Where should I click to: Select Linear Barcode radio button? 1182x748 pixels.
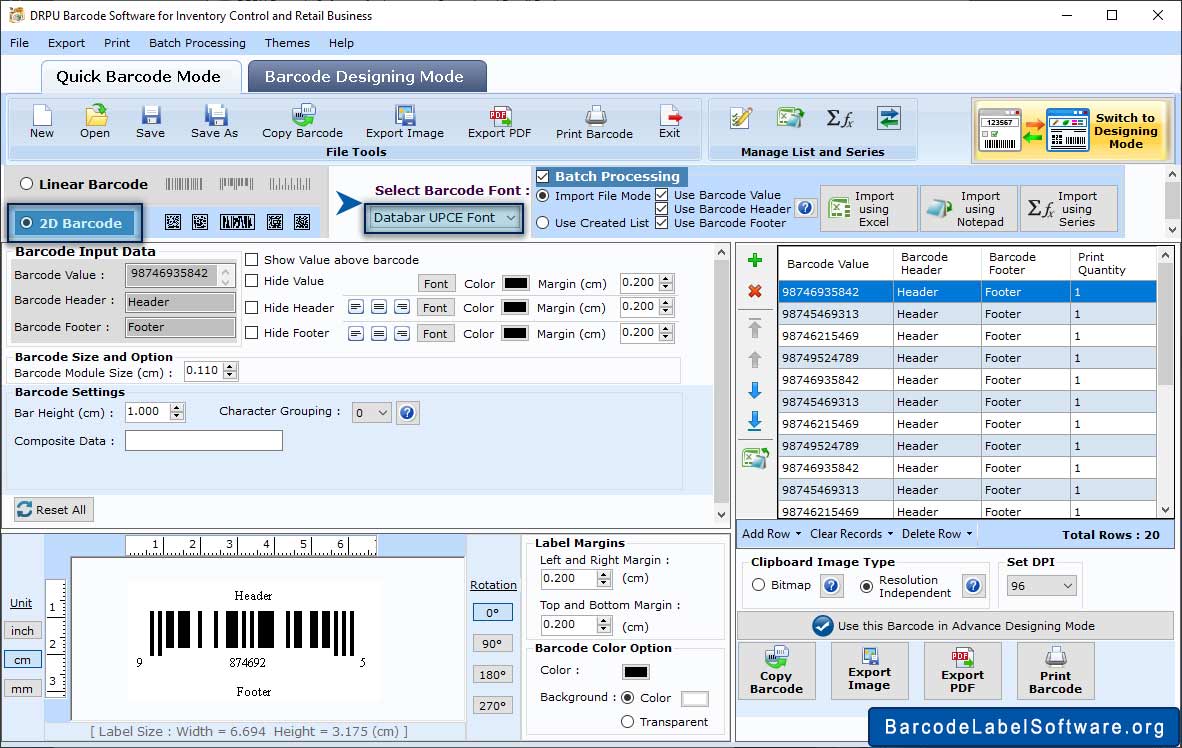click(26, 184)
